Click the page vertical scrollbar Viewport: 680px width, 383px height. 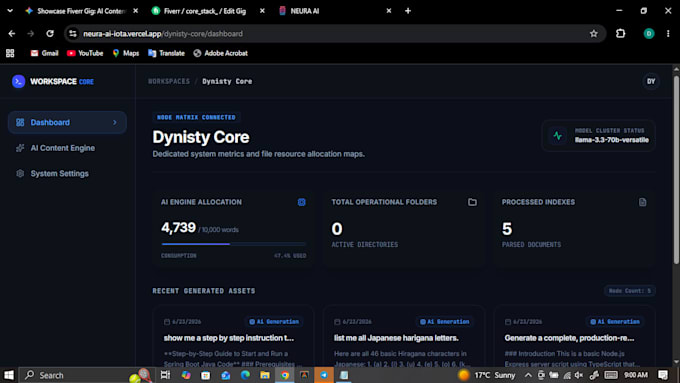[x=676, y=169]
